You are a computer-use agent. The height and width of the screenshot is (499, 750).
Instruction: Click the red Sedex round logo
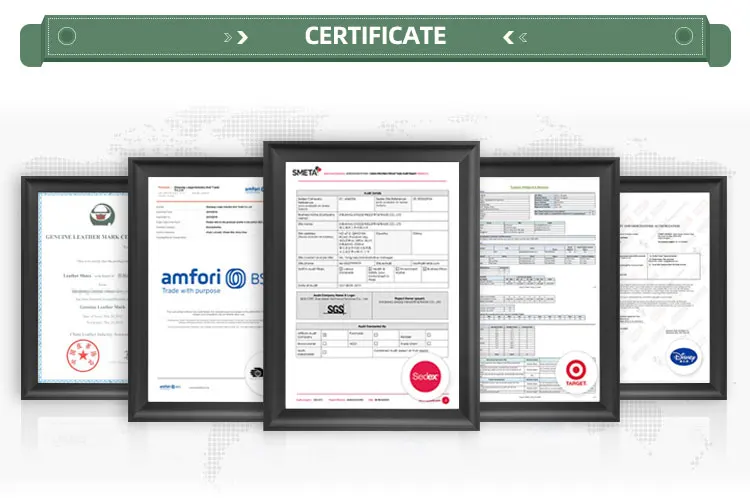click(x=425, y=377)
